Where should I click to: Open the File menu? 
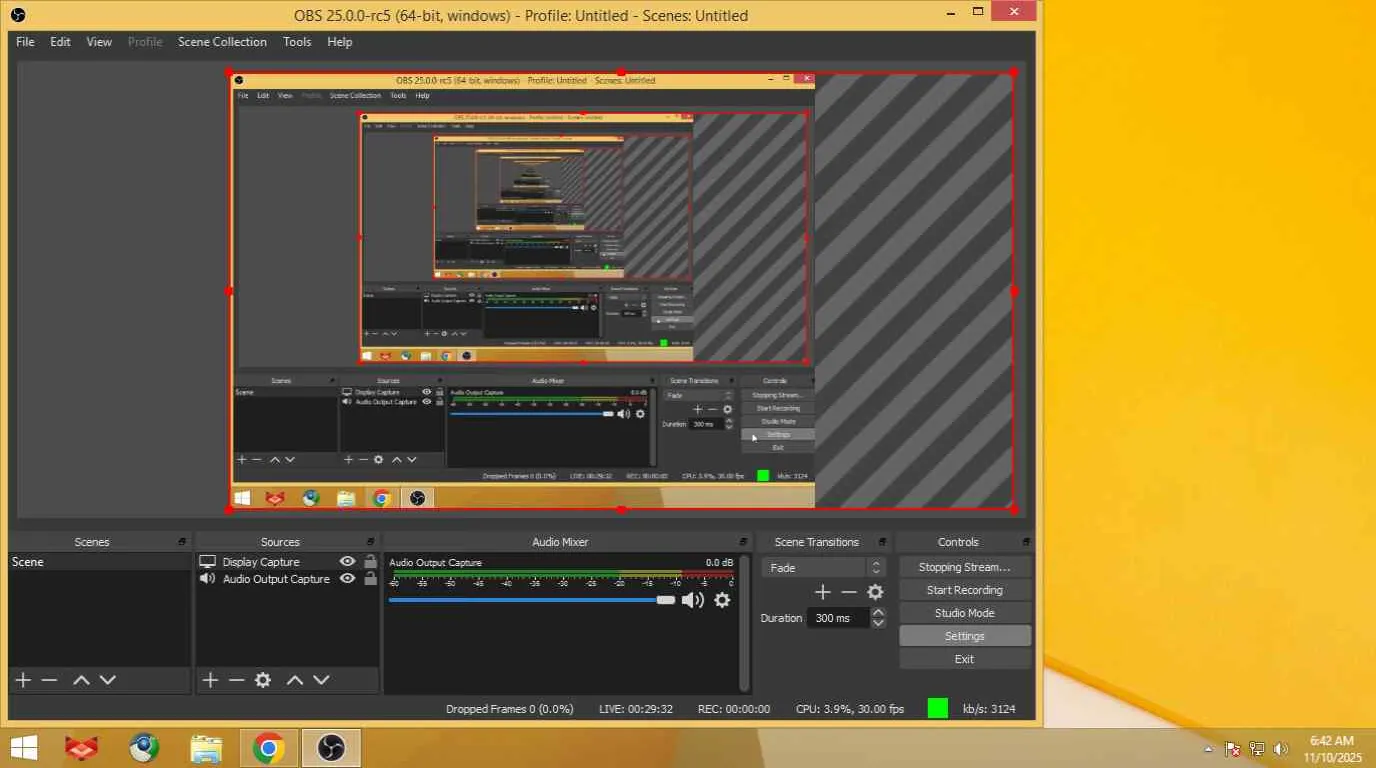[x=25, y=42]
